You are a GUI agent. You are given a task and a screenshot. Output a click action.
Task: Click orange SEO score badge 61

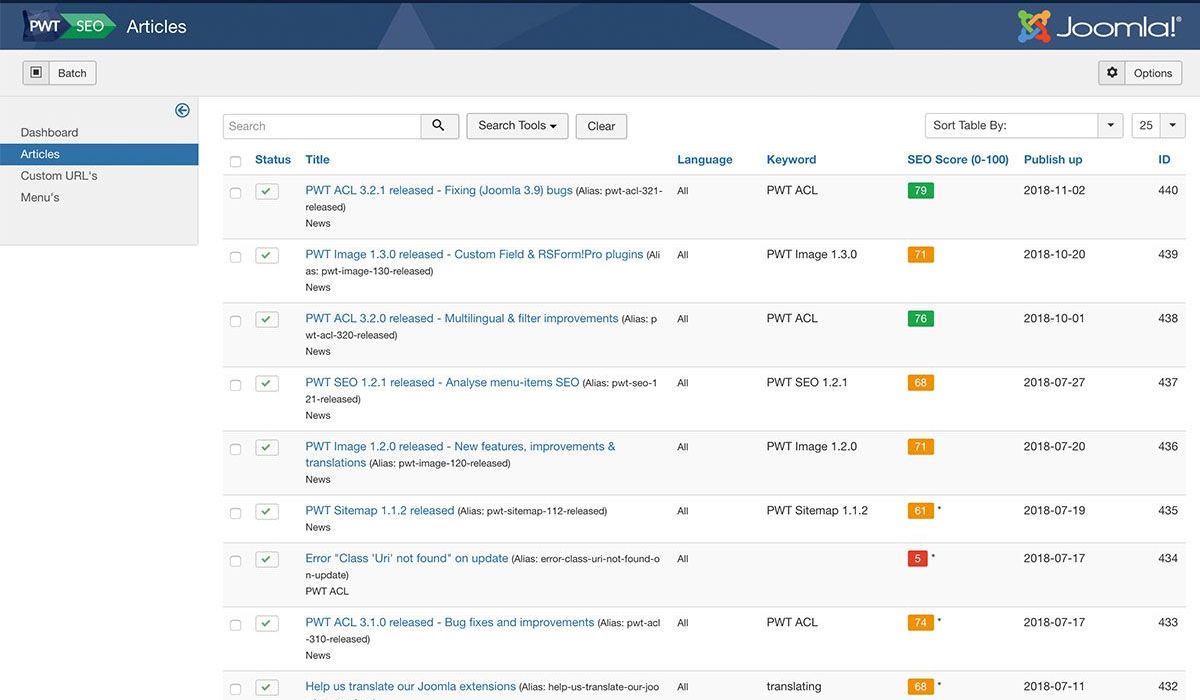[920, 510]
